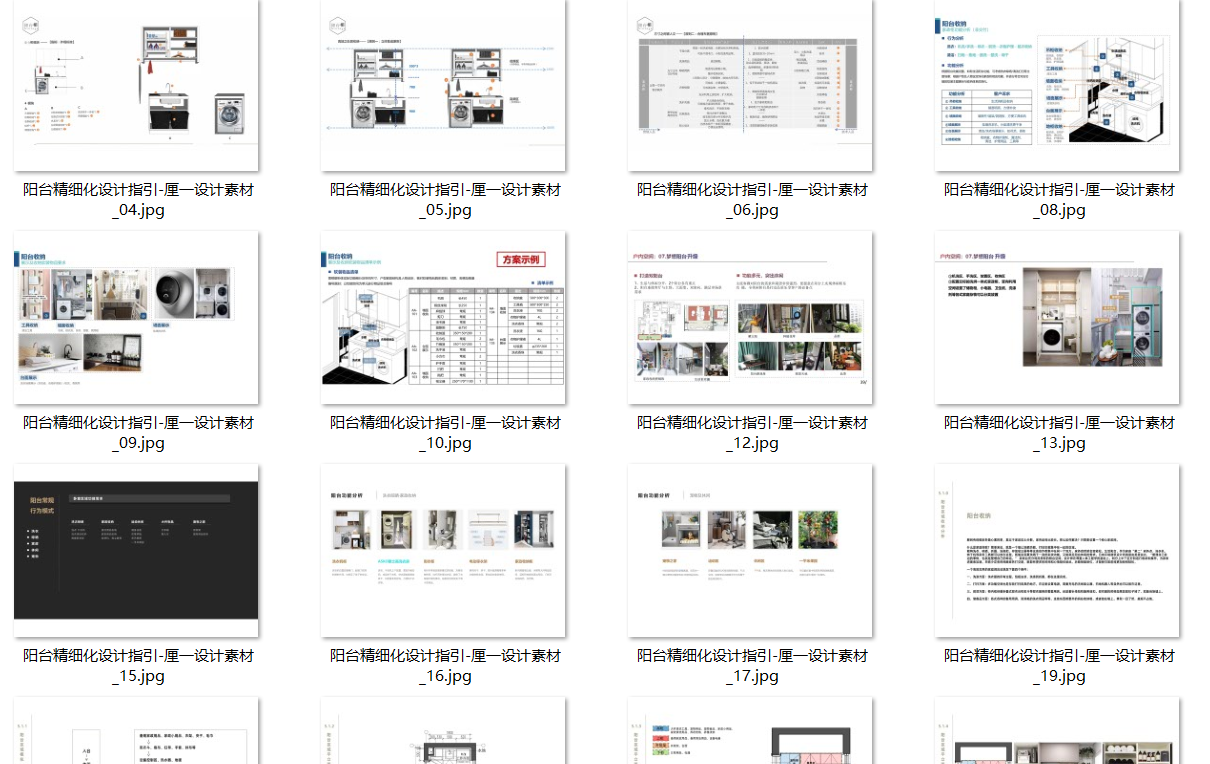Open the thumbnail for file _09.jpg
This screenshot has height=764, width=1210.
click(135, 318)
